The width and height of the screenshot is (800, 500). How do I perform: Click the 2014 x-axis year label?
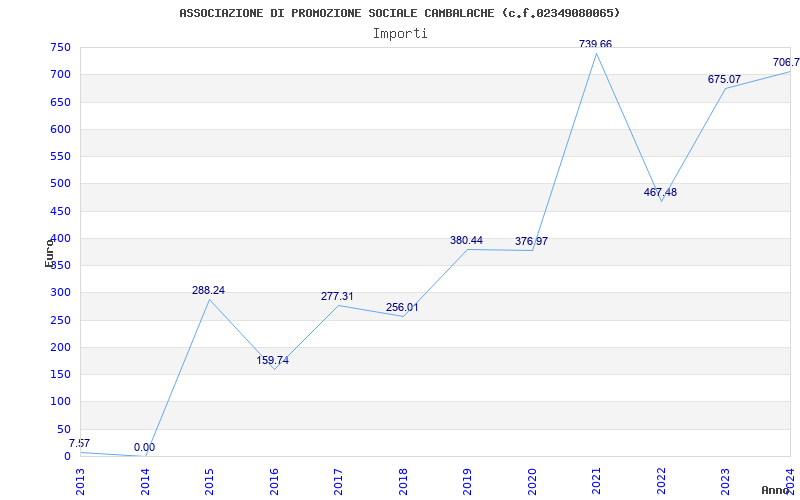point(145,481)
